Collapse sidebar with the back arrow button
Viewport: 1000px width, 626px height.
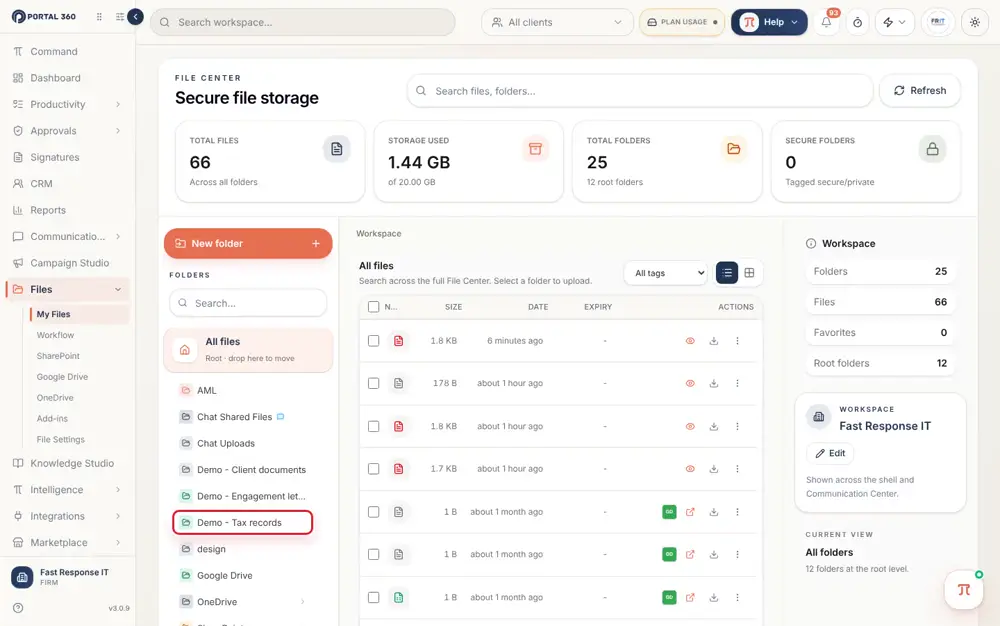pos(135,17)
